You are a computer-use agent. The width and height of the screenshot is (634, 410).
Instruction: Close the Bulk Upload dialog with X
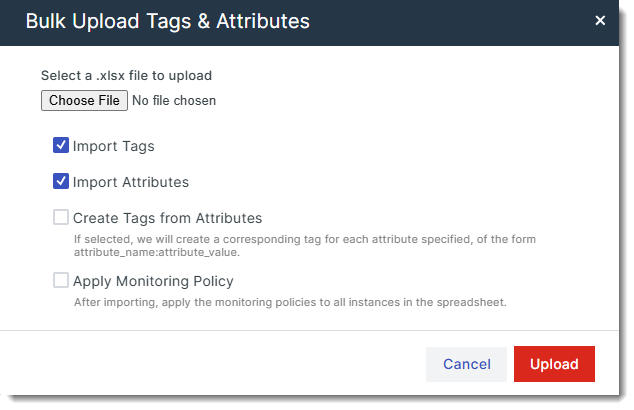tap(600, 20)
